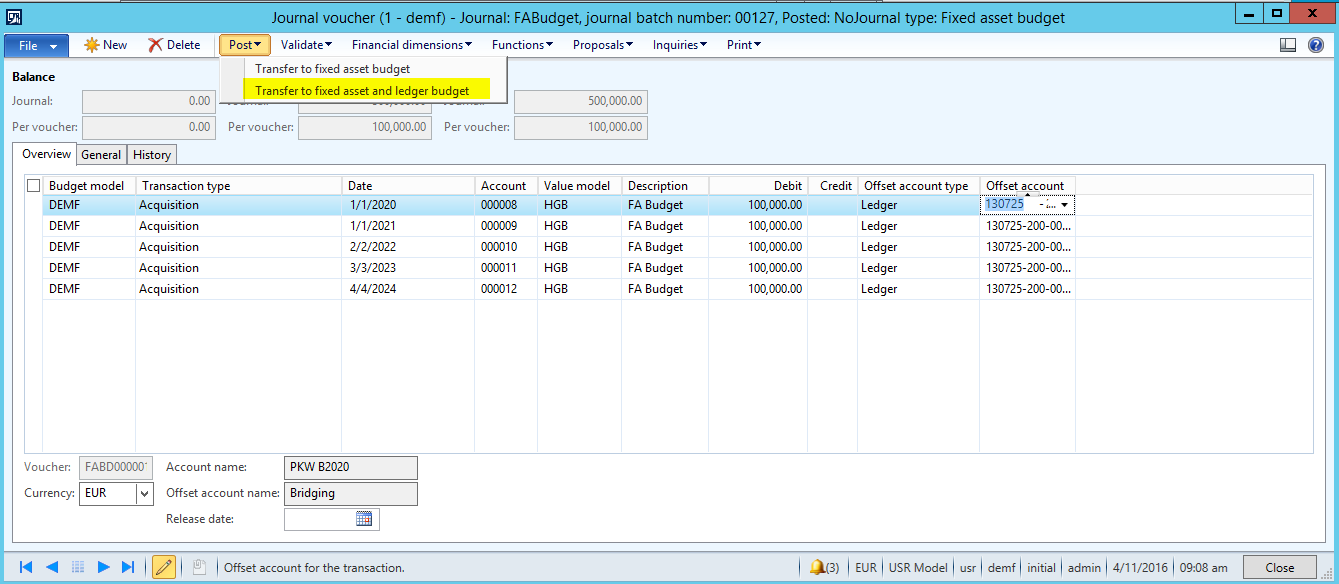1339x584 pixels.
Task: Click the Delete button in toolbar
Action: coord(174,45)
